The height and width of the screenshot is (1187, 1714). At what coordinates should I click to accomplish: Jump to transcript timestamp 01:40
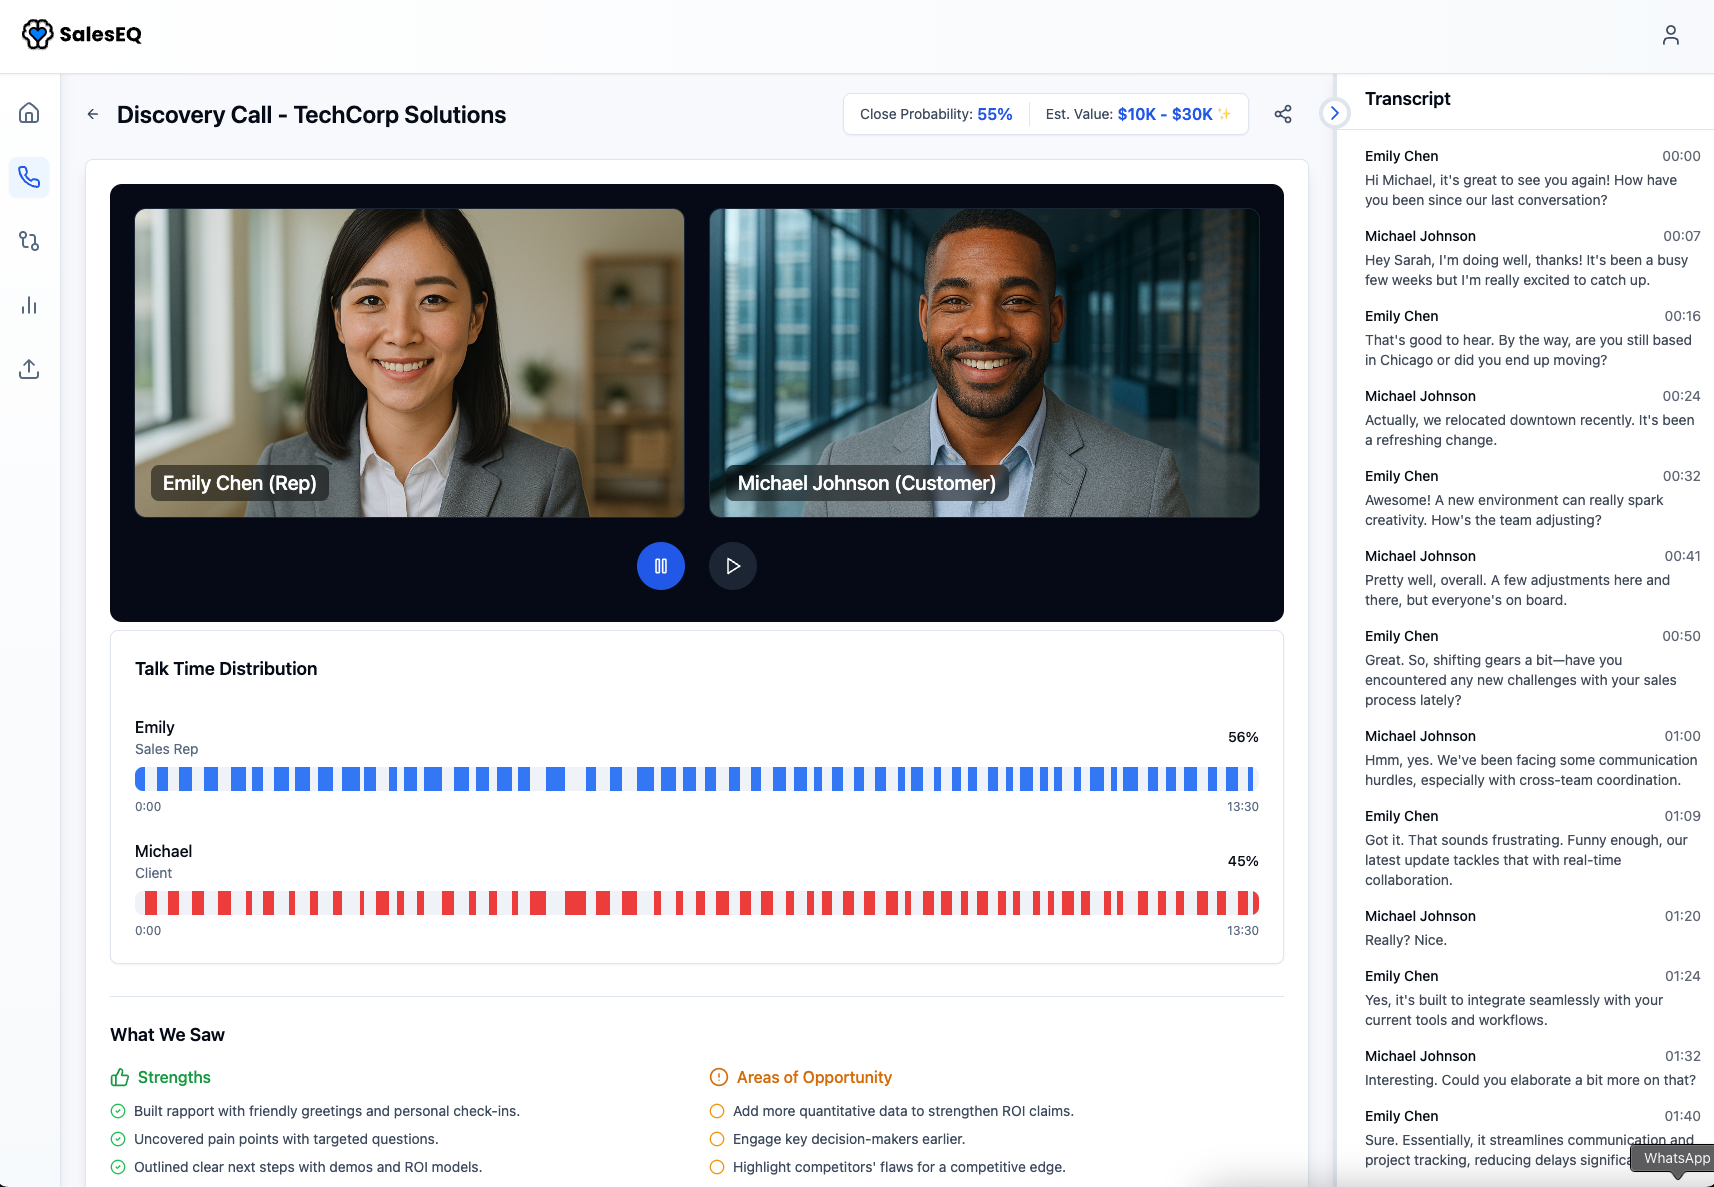click(x=1682, y=1116)
